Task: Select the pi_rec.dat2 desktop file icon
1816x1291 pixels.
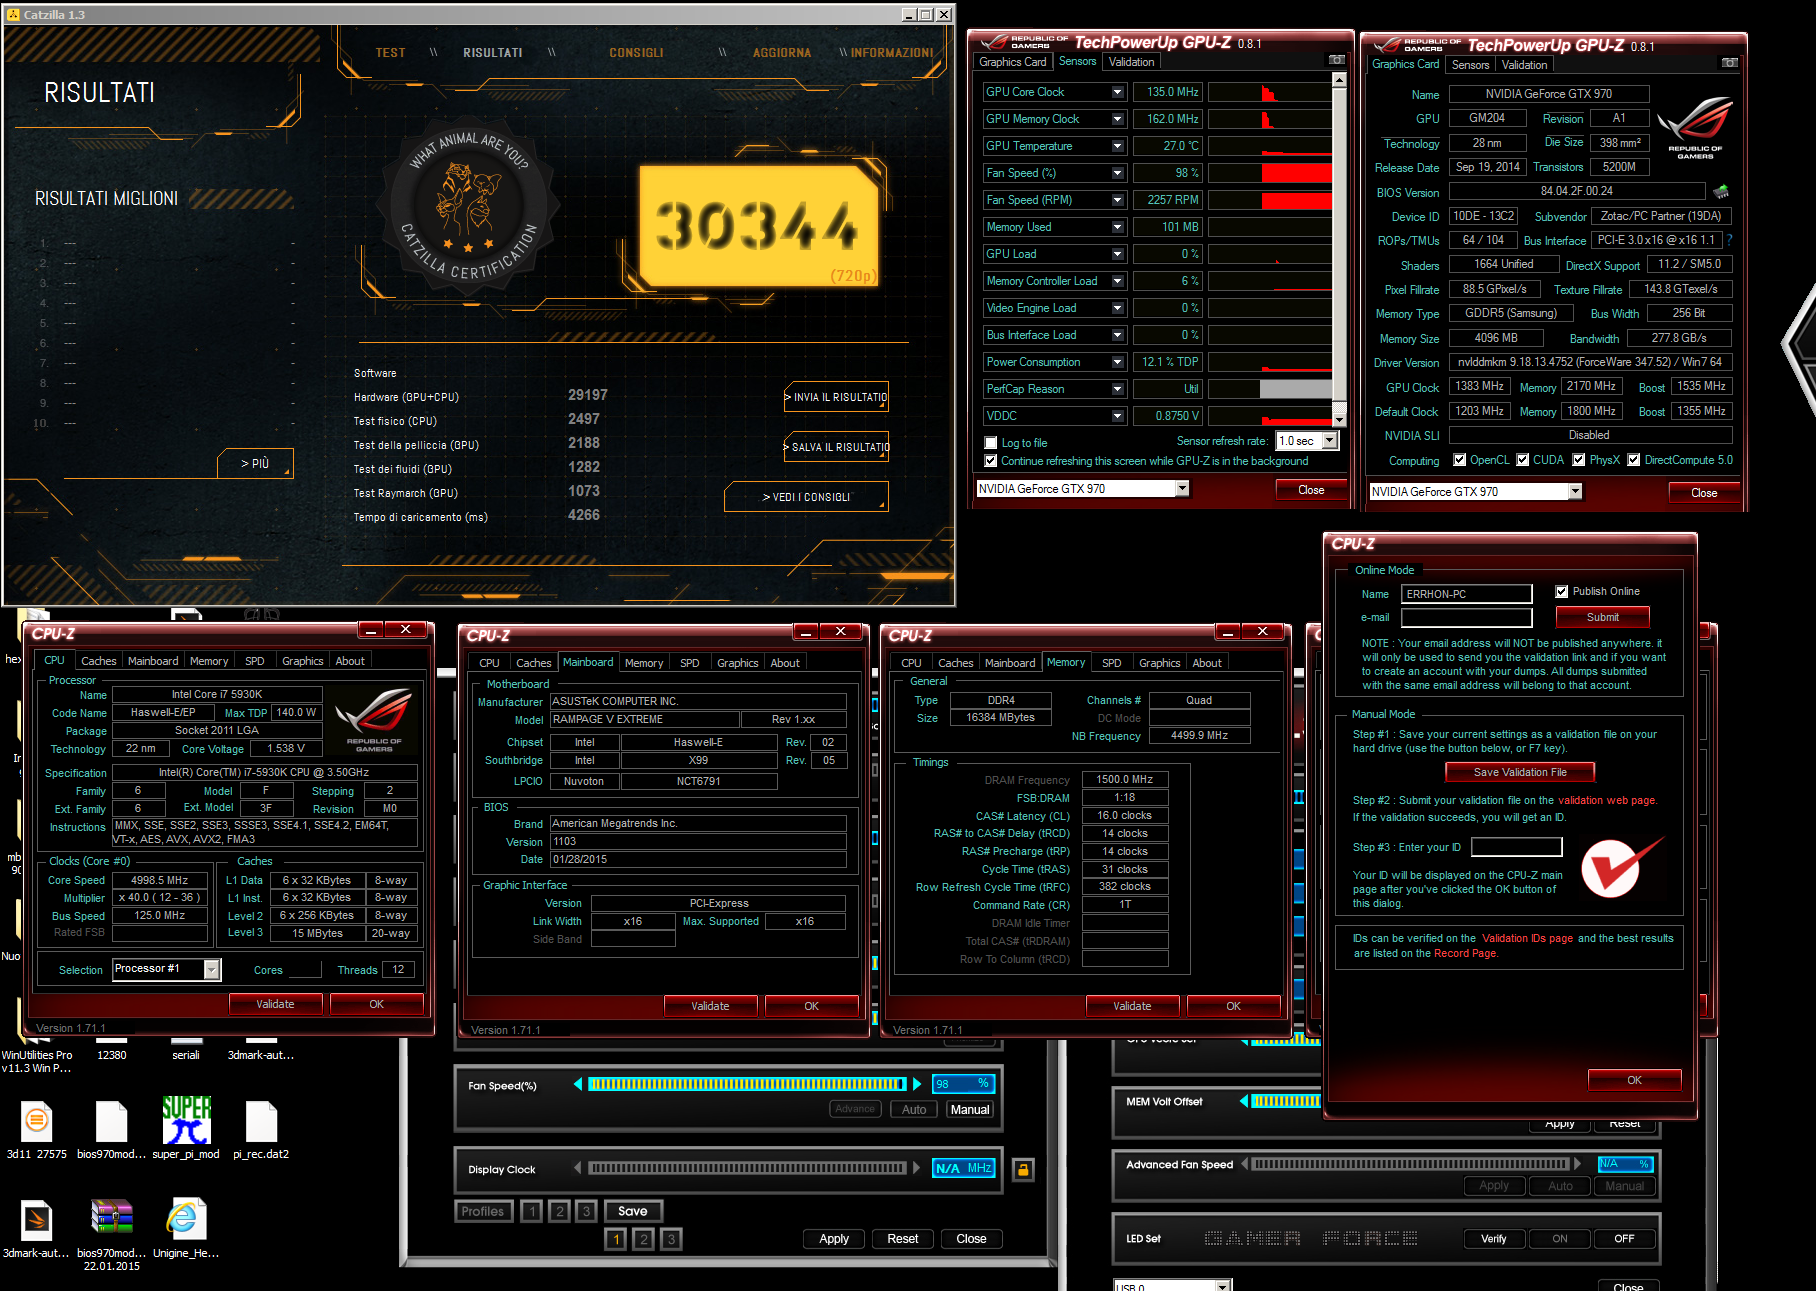Action: tap(262, 1121)
